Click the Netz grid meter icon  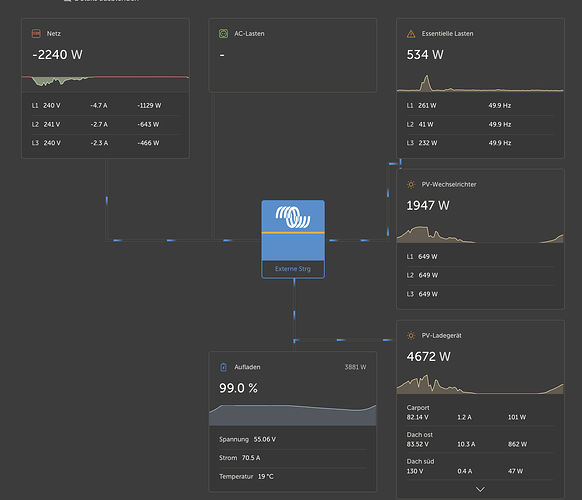[36, 33]
